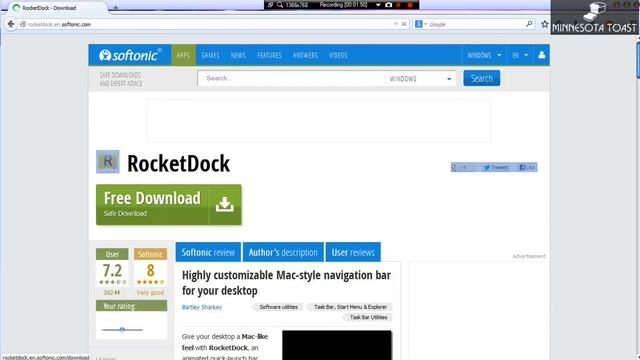The width and height of the screenshot is (640, 360).
Task: Click the Facebook Like button
Action: click(x=527, y=167)
